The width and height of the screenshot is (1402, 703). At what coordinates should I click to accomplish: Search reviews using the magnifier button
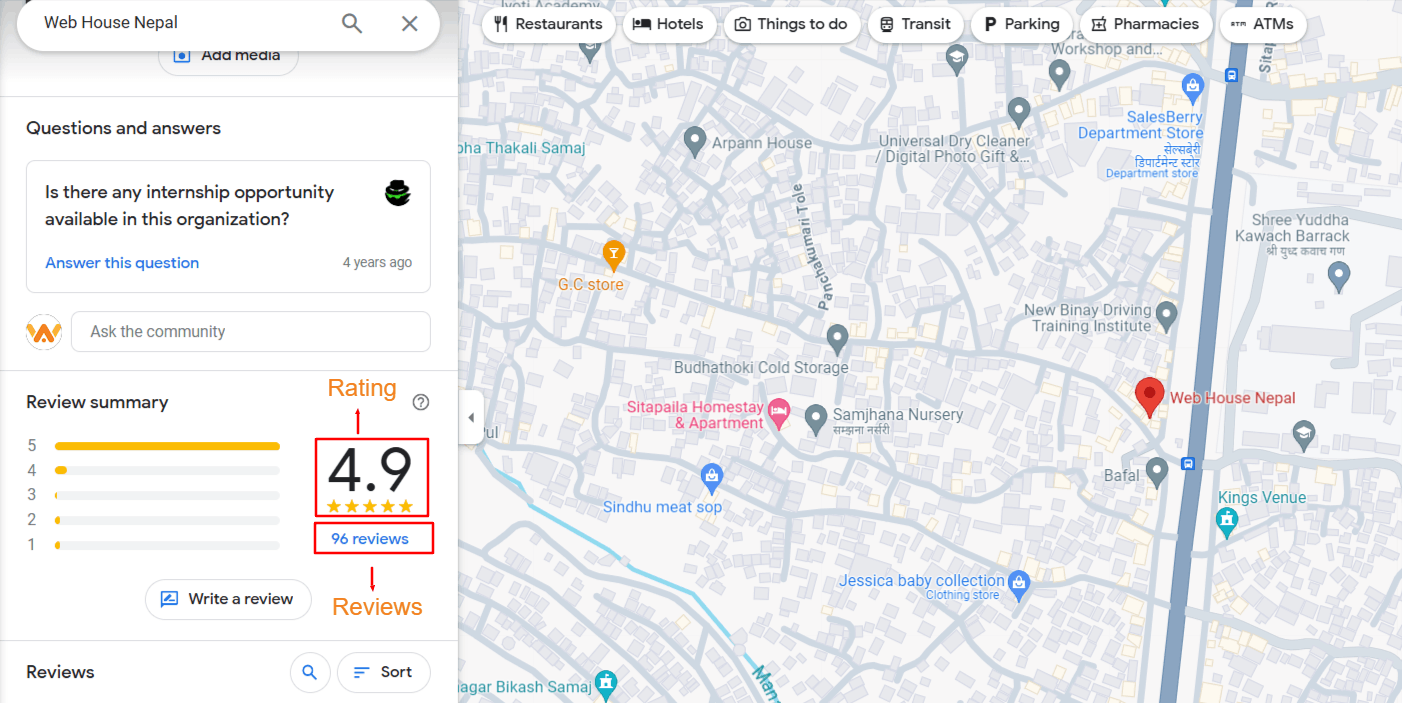pyautogui.click(x=310, y=672)
